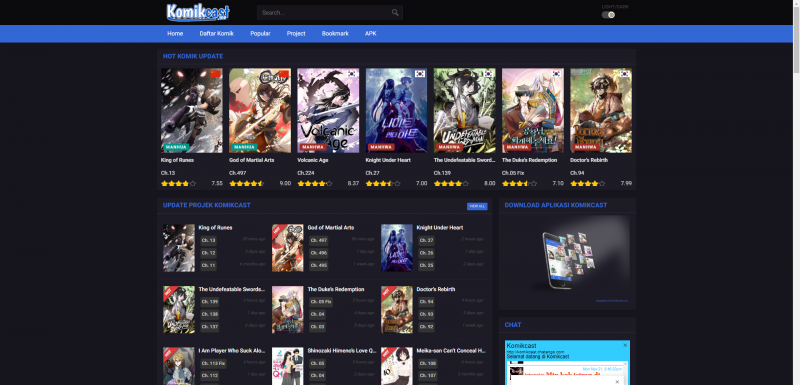This screenshot has width=800, height=385.
Task: Click God of Martial Arts project thumbnail
Action: 288,248
